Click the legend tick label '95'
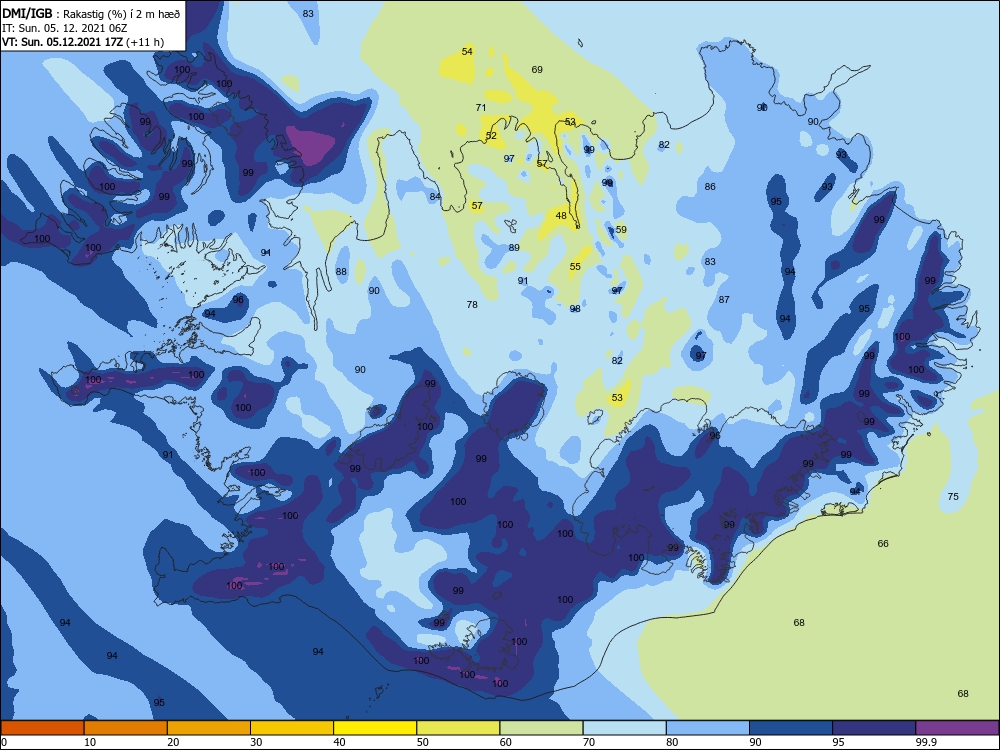 click(x=838, y=742)
